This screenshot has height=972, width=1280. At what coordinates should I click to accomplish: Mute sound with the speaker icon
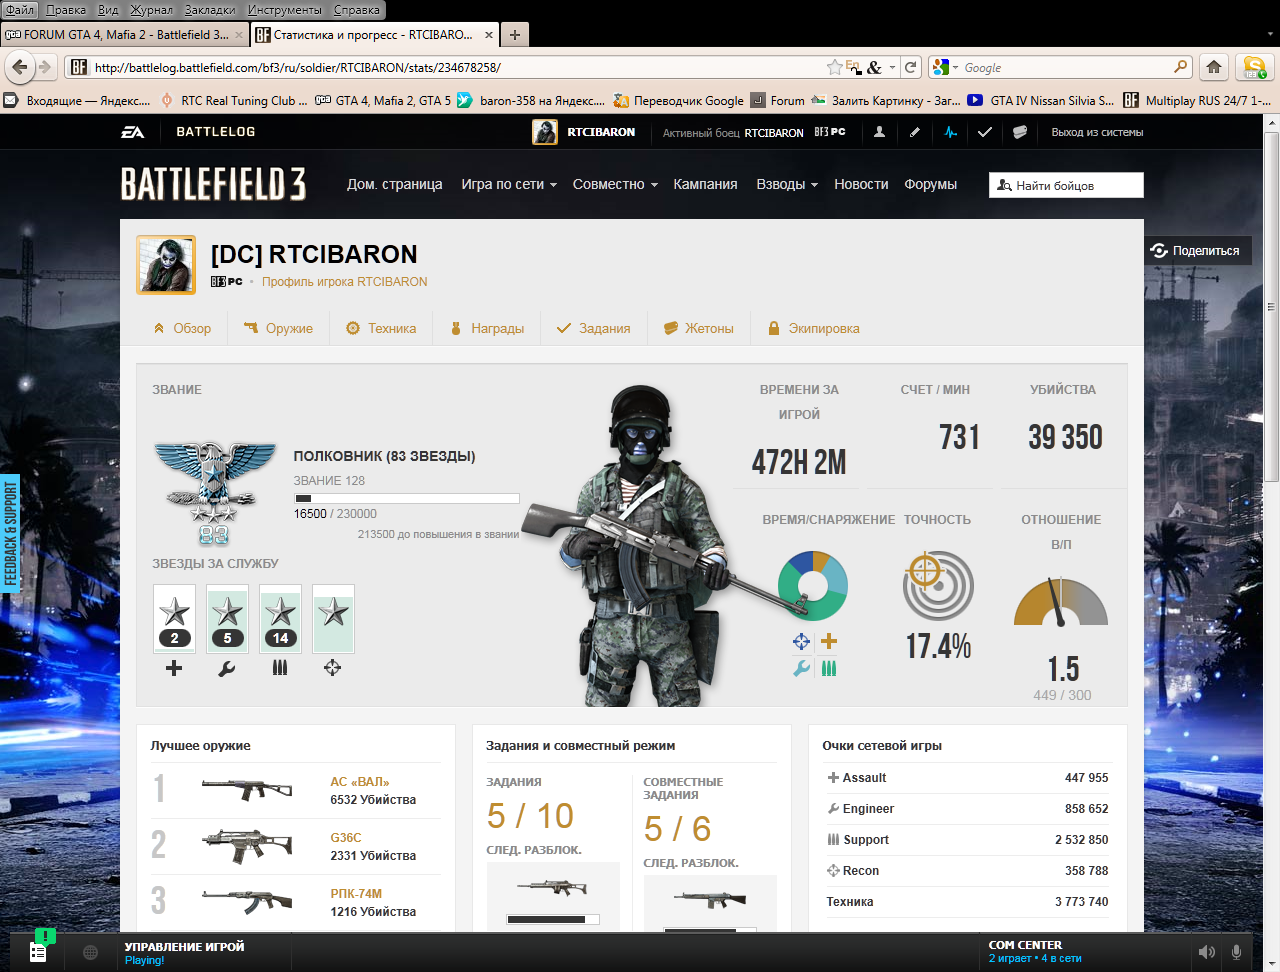1207,953
